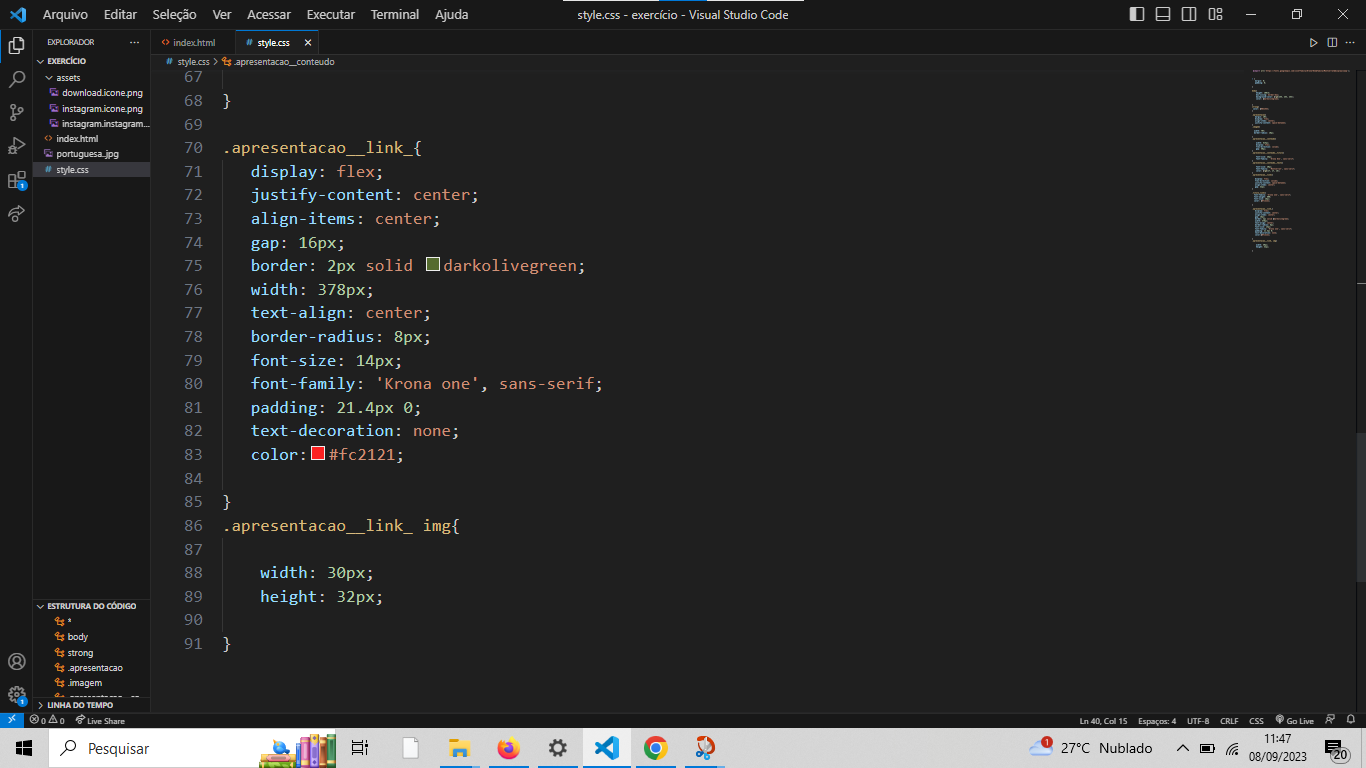Change encoding via UTF-8 status item
This screenshot has height=768, width=1366.
(x=1198, y=720)
